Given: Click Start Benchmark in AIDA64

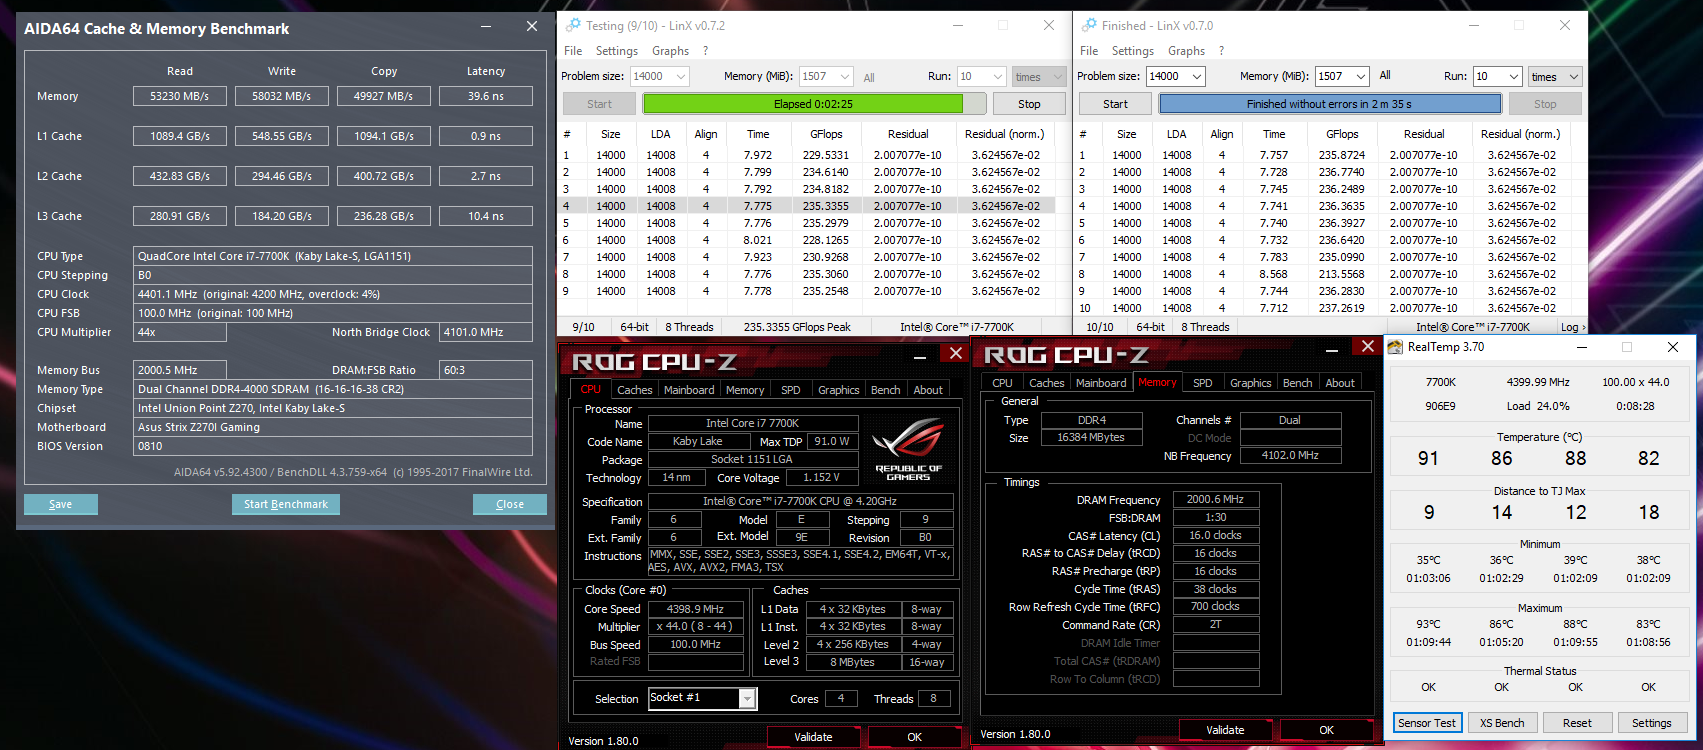Looking at the screenshot, I should (x=286, y=504).
